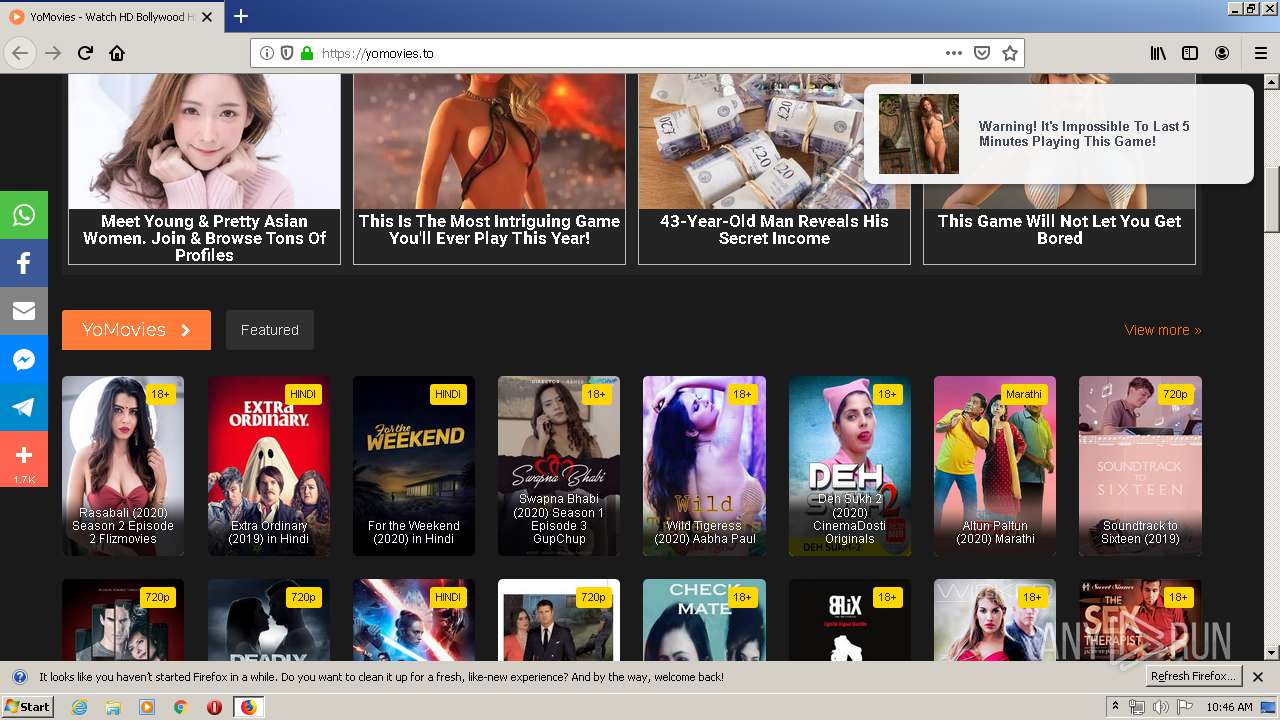Image resolution: width=1280 pixels, height=720 pixels.
Task: Share via WhatsApp side button
Action: click(24, 215)
